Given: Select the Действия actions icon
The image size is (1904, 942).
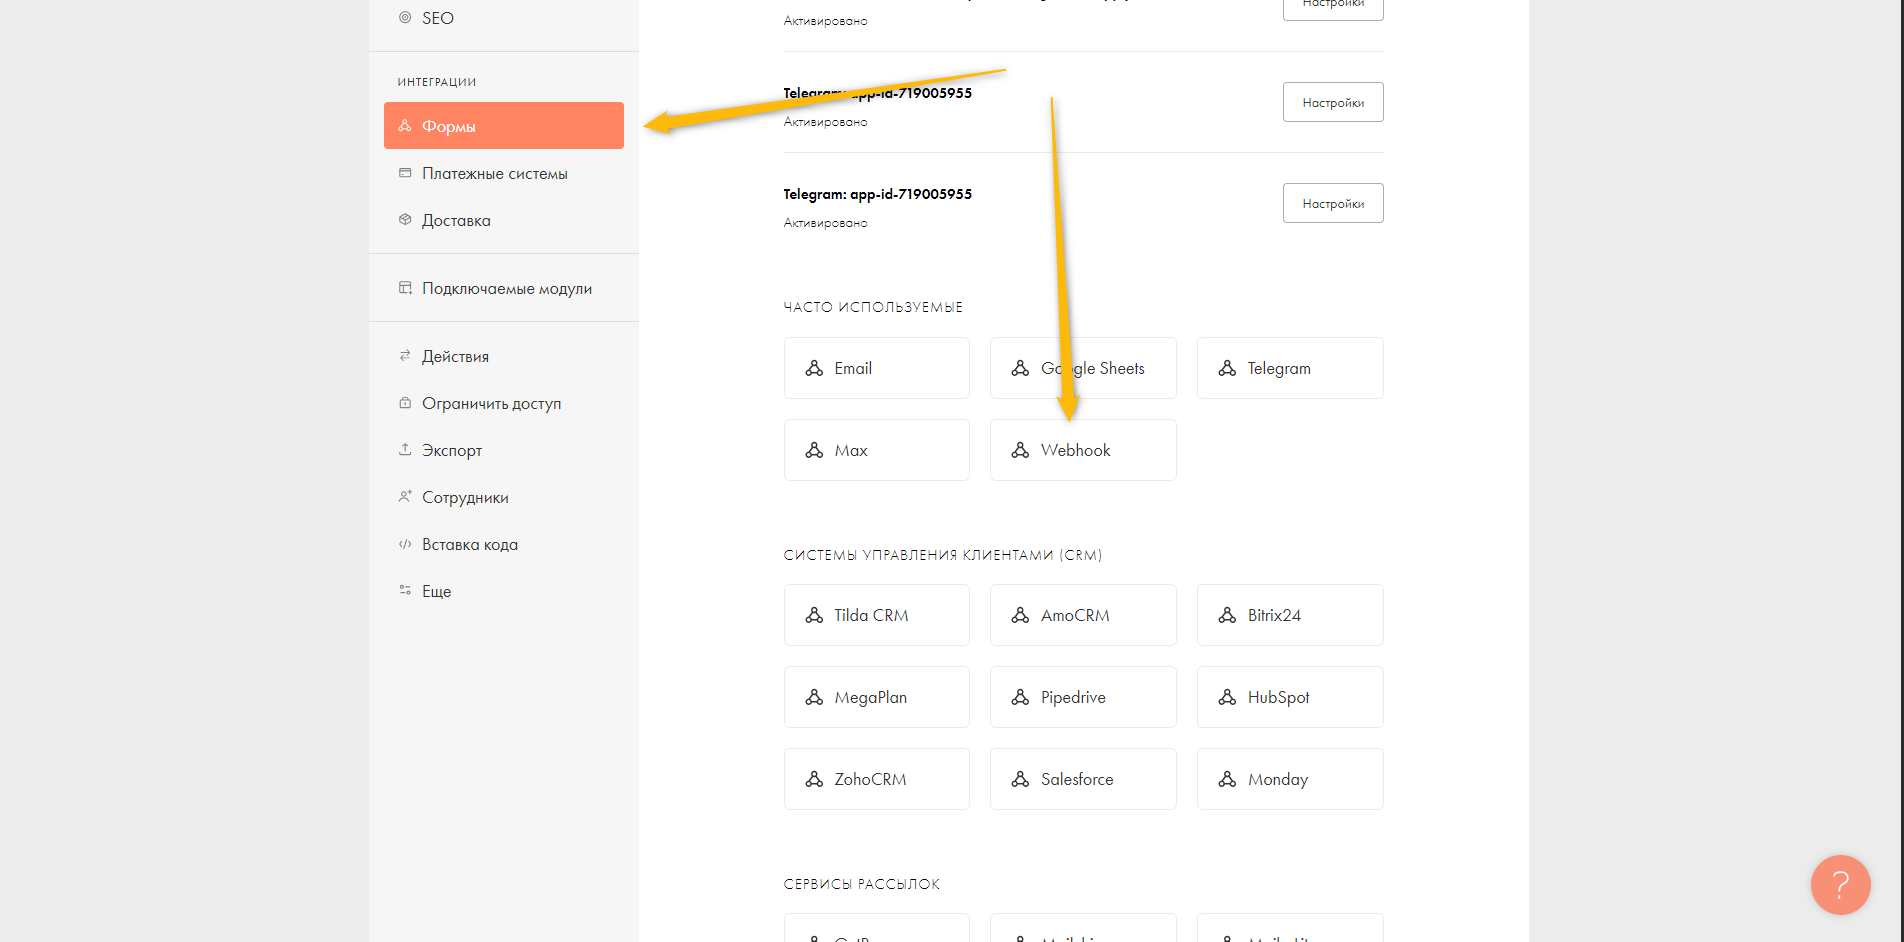Looking at the screenshot, I should (404, 356).
